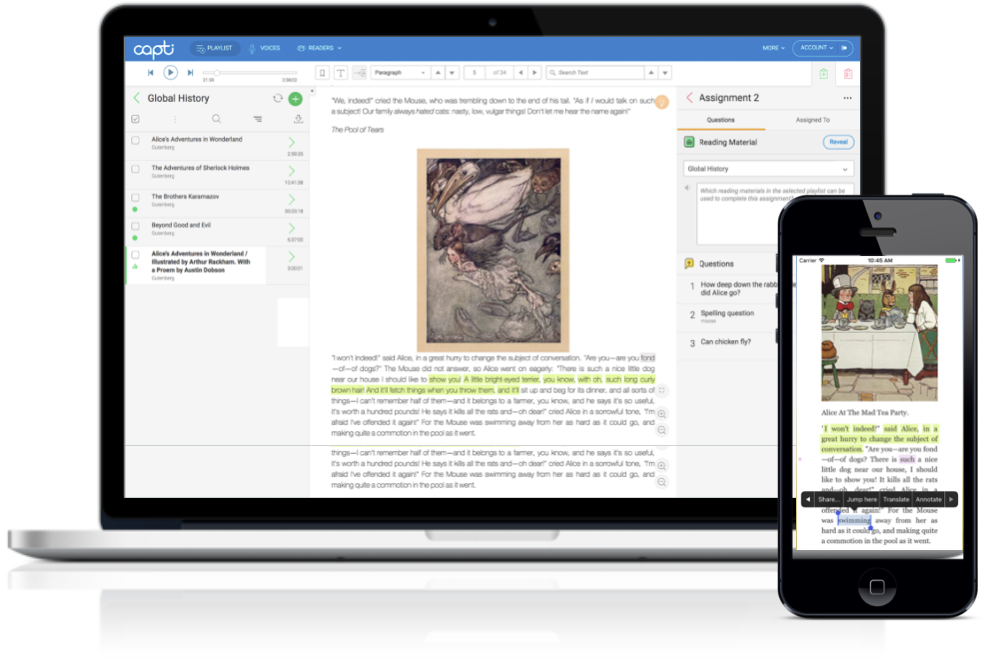Toggle the auto-scroll arrow icon
Image resolution: width=988 pixels, height=666 pixels.
359,73
